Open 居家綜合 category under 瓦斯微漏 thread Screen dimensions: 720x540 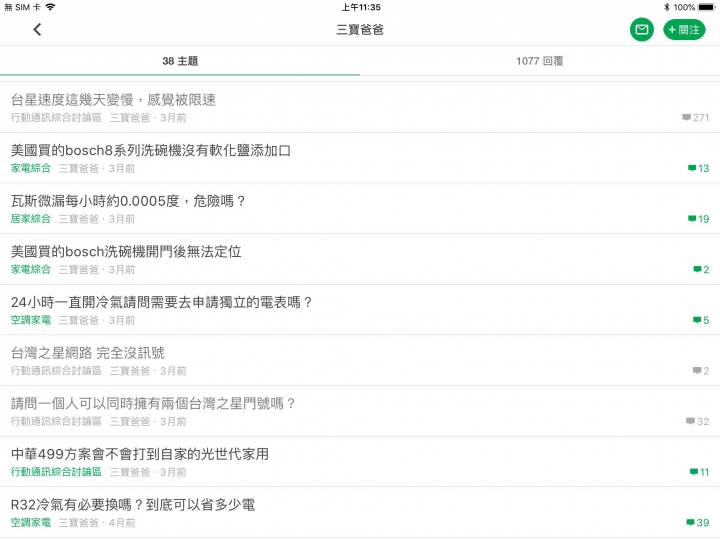31,219
